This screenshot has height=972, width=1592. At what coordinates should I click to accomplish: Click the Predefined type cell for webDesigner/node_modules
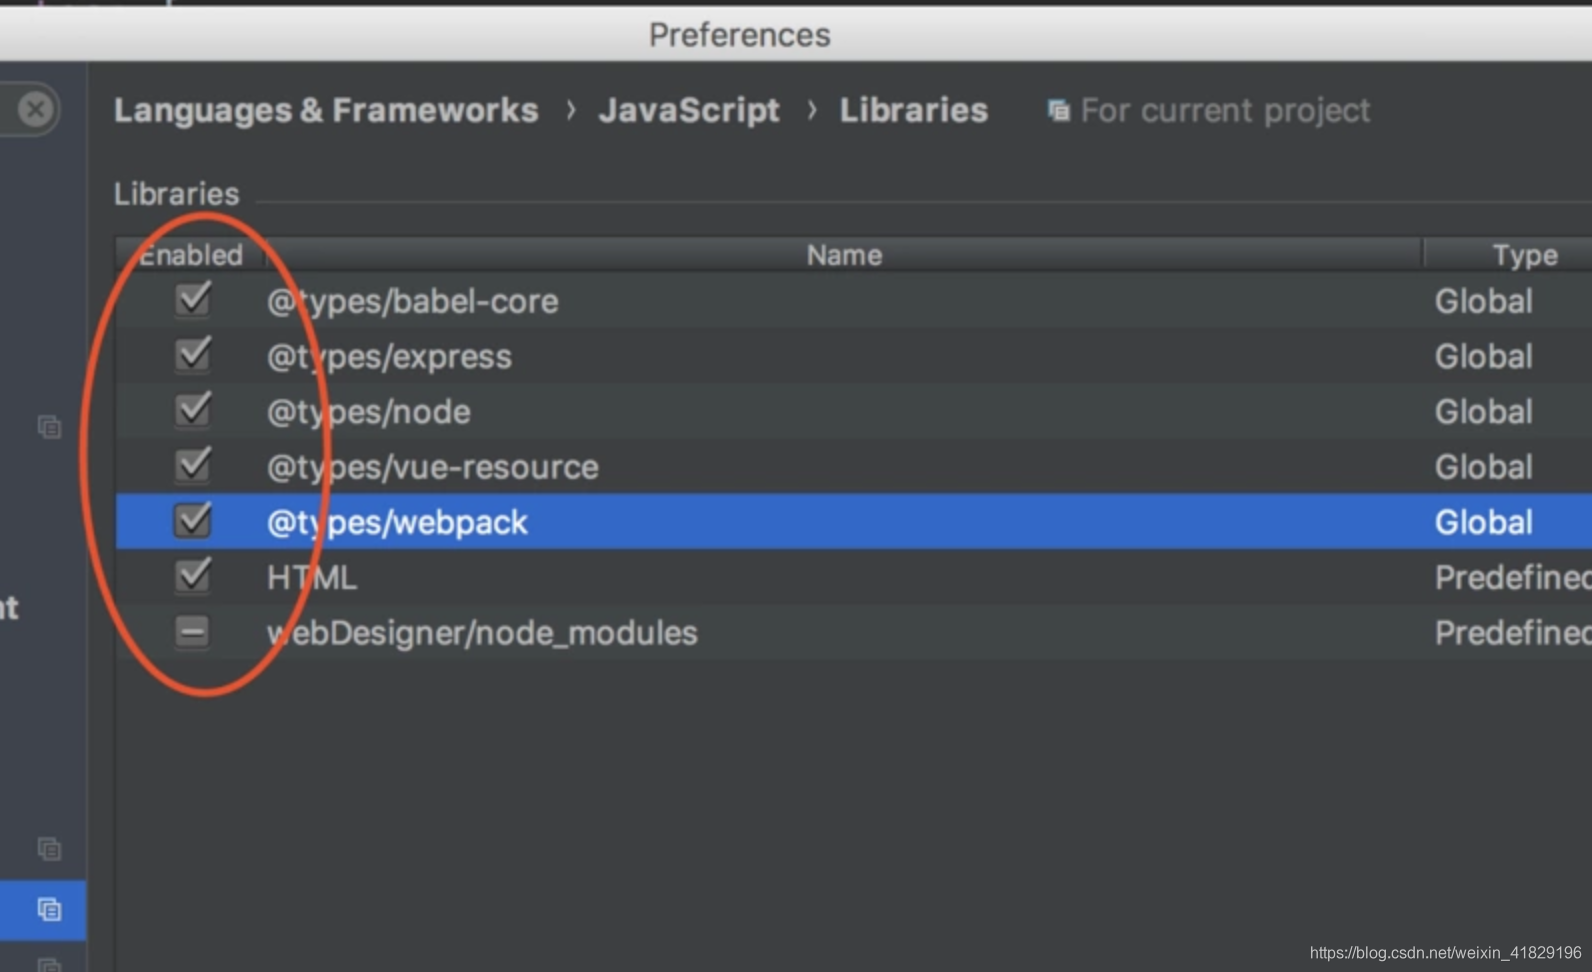tap(1512, 633)
